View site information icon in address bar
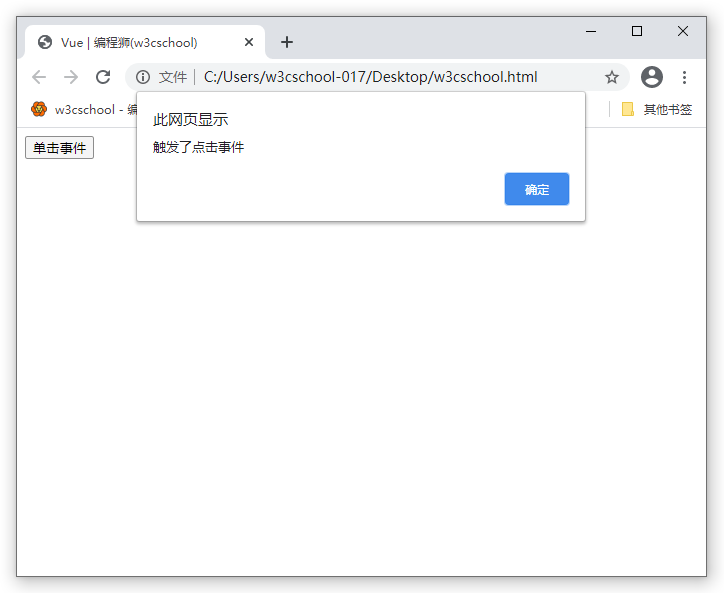The width and height of the screenshot is (724, 593). click(x=143, y=77)
